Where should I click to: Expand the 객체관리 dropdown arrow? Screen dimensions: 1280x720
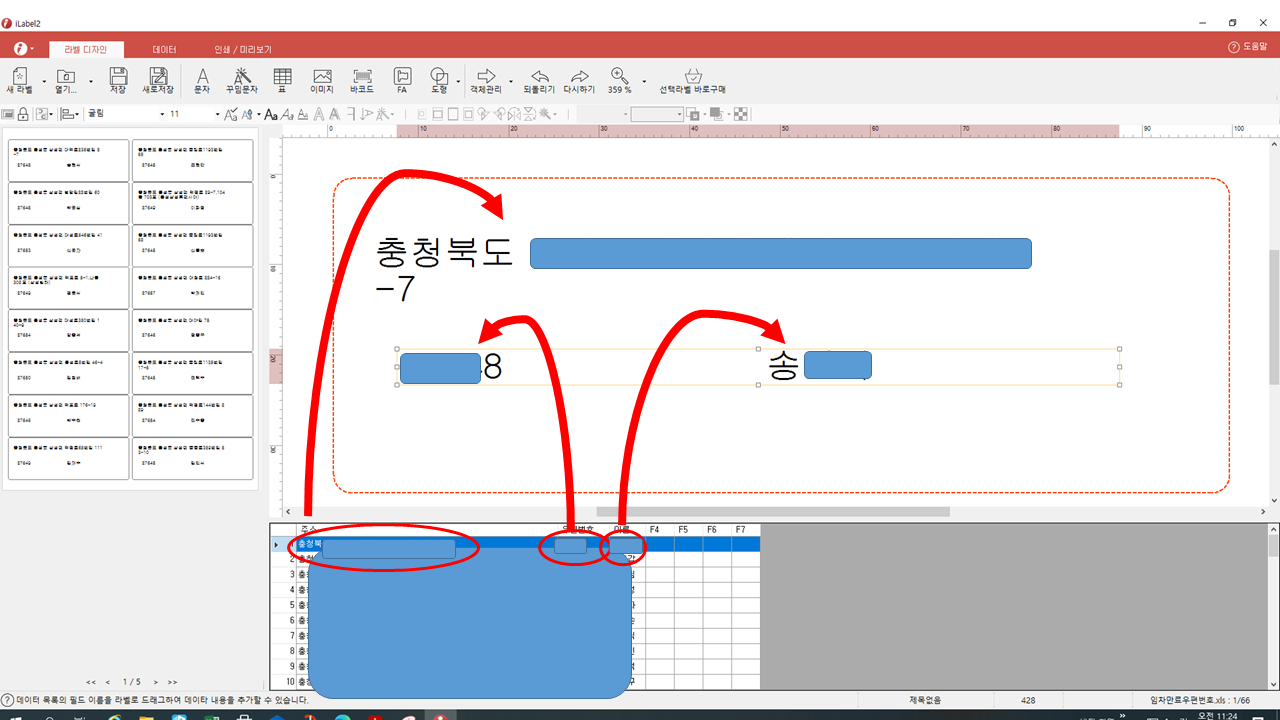(511, 81)
